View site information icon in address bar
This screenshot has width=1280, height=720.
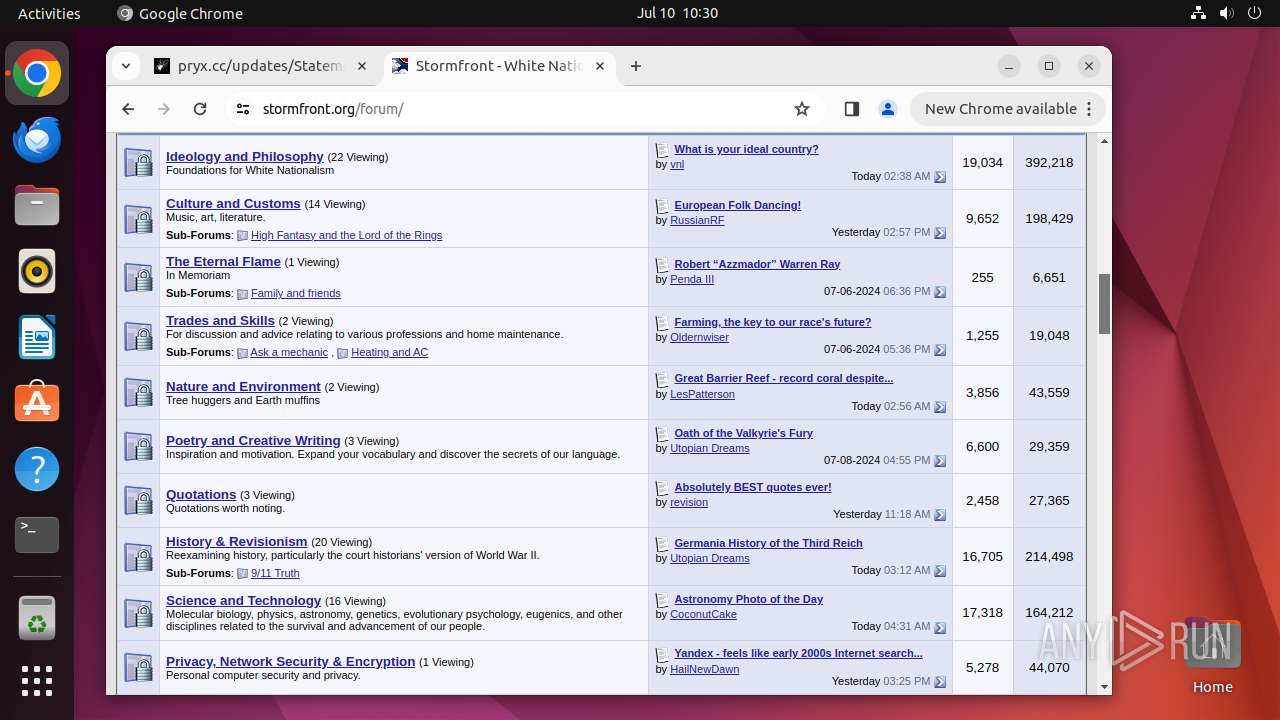(243, 109)
